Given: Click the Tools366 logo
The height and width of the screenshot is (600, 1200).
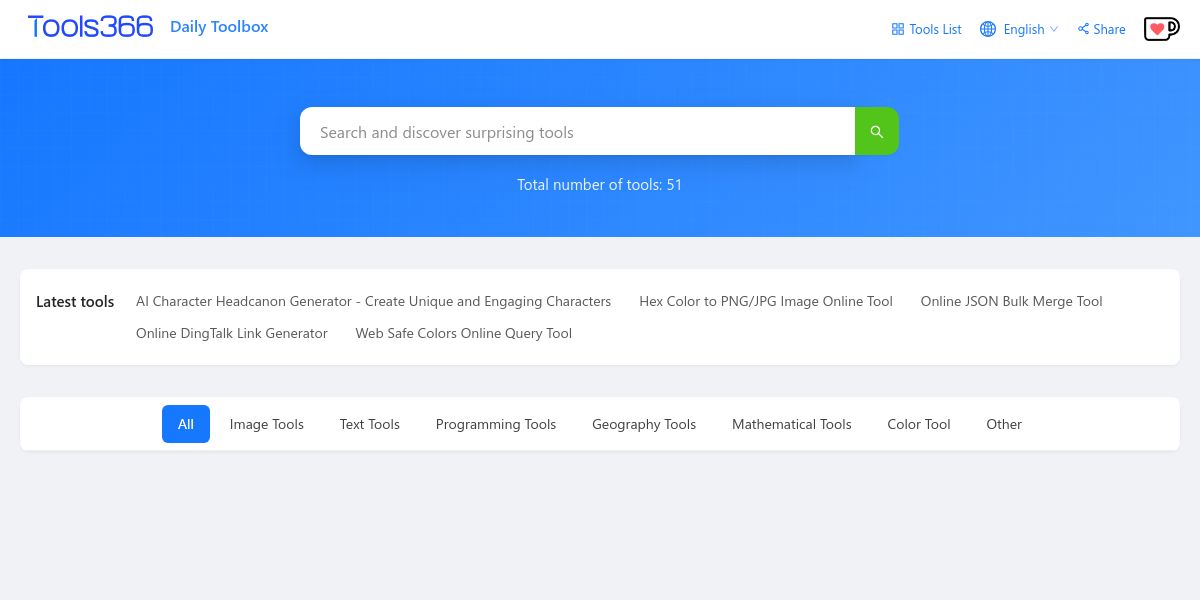Looking at the screenshot, I should (90, 27).
